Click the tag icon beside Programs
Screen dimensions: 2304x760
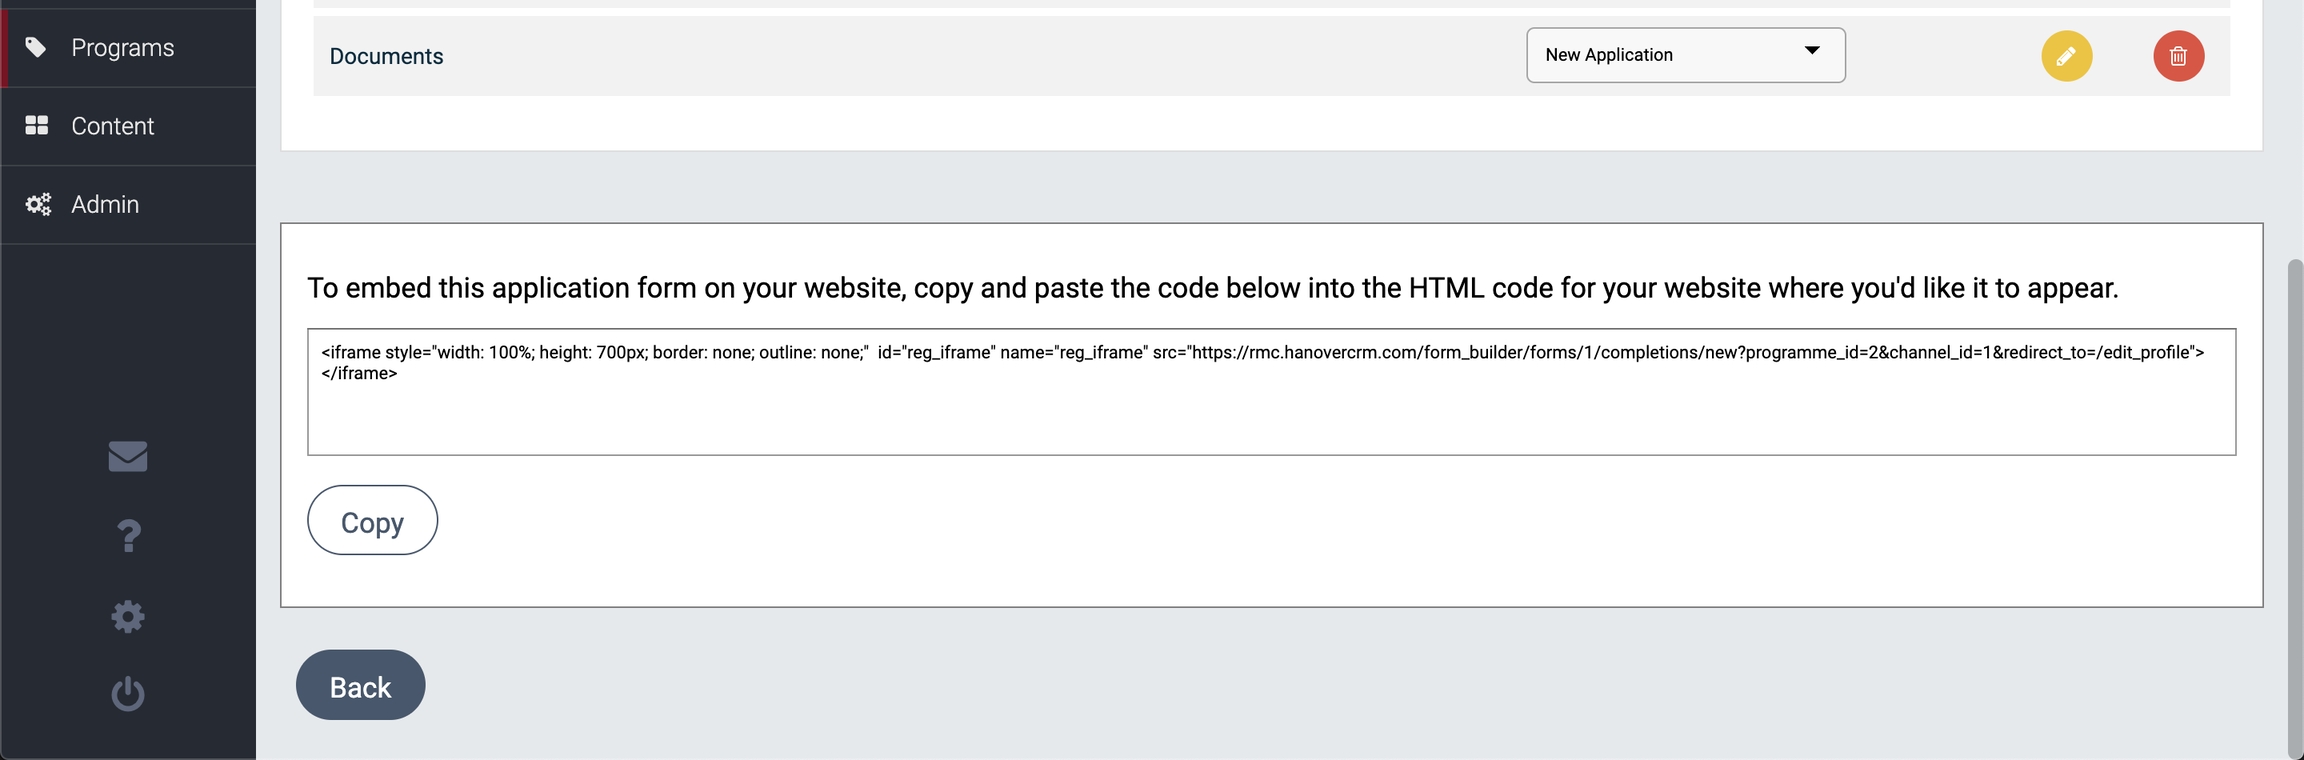(x=36, y=47)
